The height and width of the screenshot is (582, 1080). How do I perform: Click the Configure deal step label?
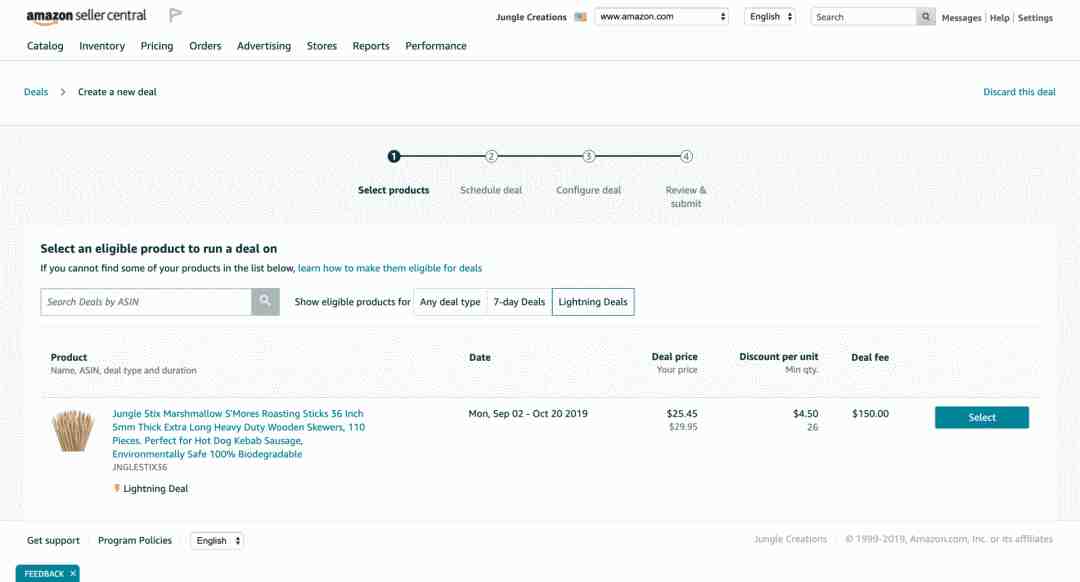click(x=588, y=190)
